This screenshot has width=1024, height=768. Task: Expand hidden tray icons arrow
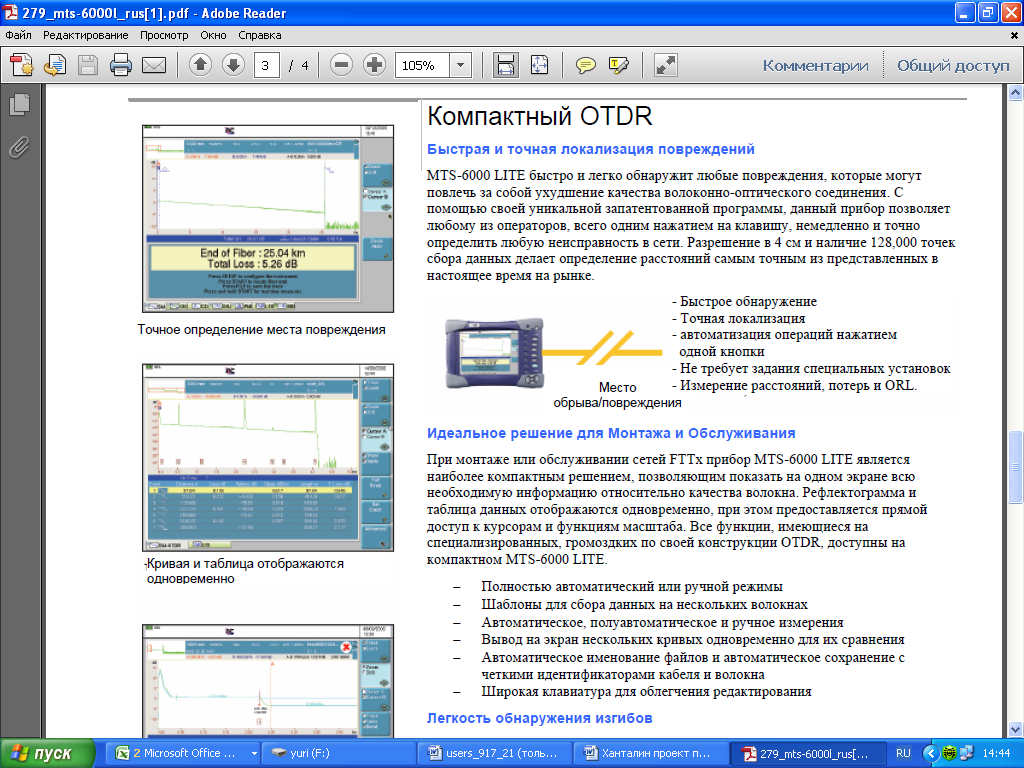tap(931, 753)
